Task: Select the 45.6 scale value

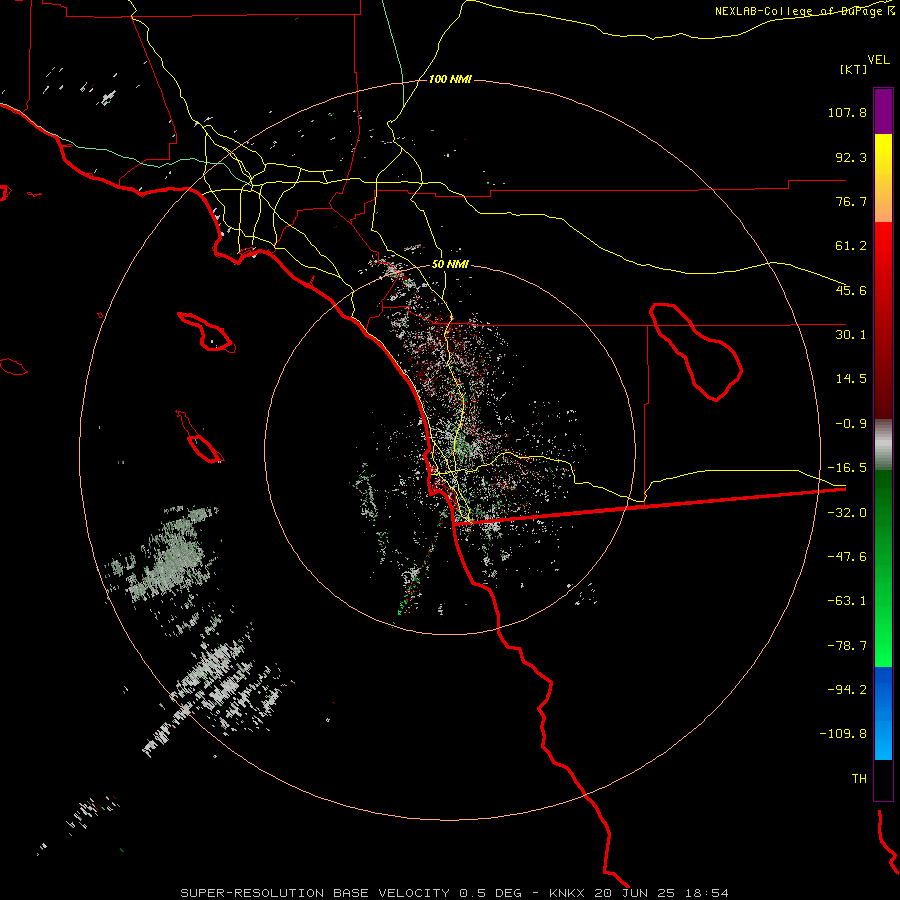Action: (851, 290)
